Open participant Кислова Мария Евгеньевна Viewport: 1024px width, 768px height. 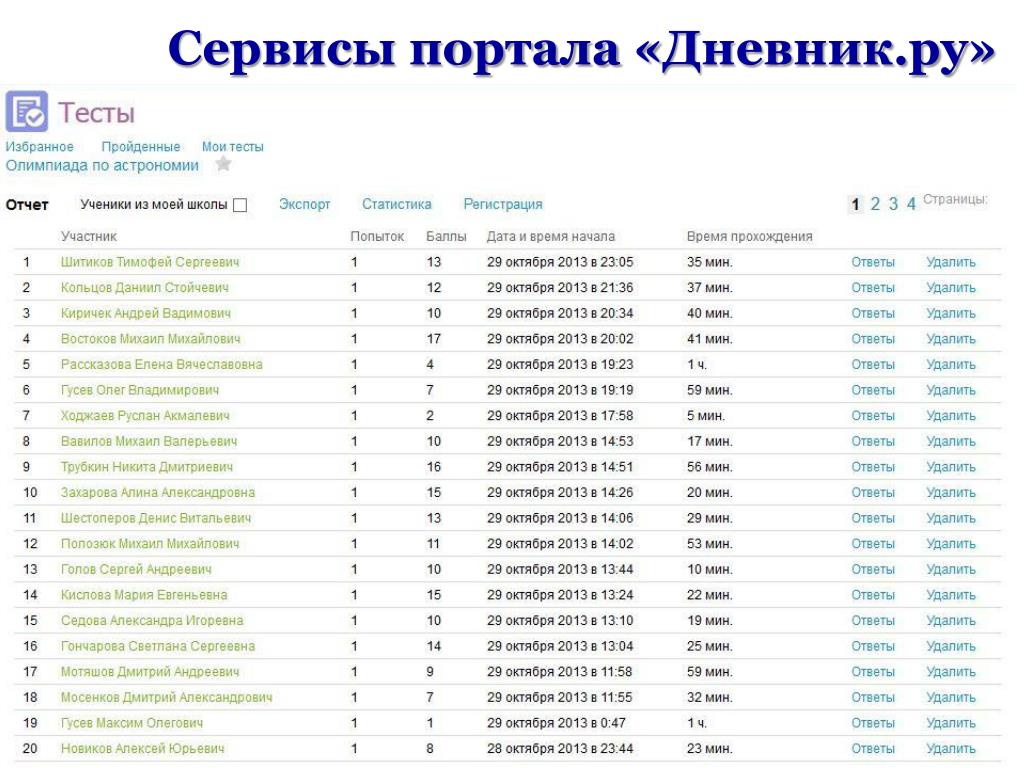[x=144, y=595]
